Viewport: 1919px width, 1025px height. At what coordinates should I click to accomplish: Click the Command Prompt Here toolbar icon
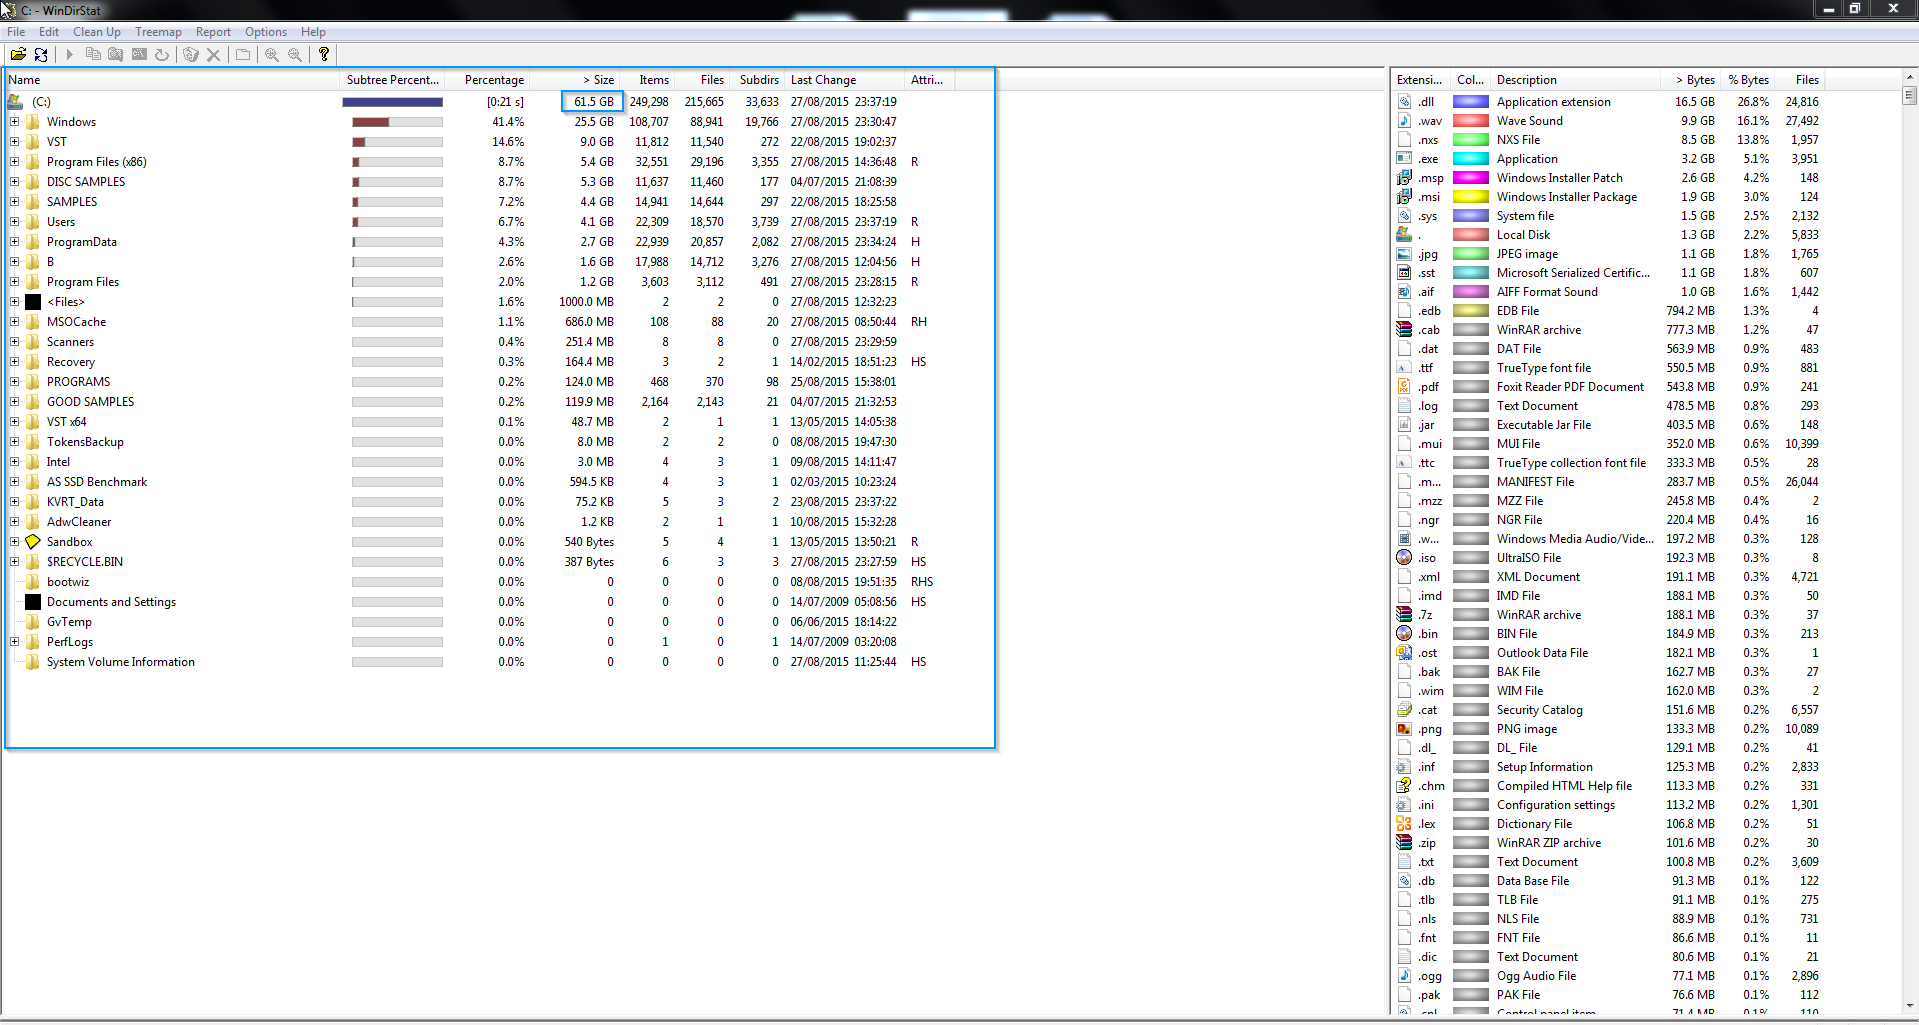click(139, 55)
